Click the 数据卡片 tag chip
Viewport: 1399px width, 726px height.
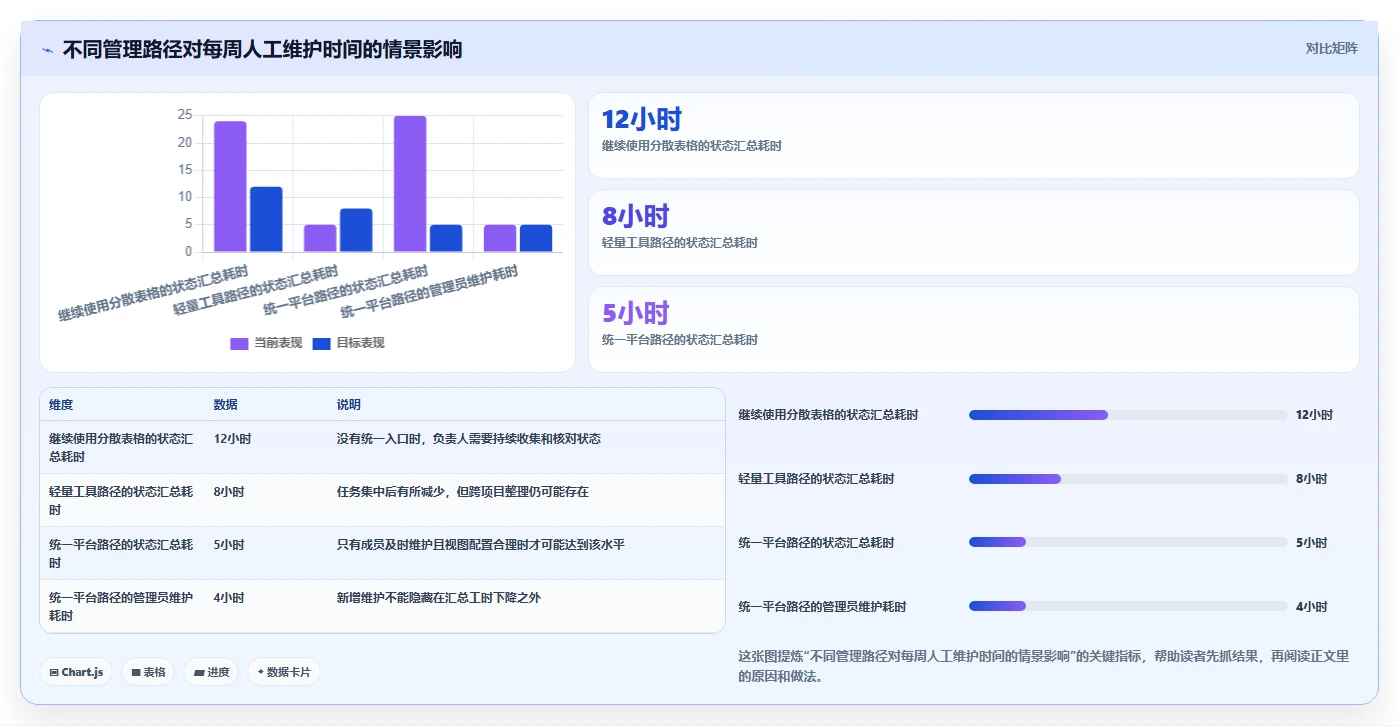[x=284, y=672]
